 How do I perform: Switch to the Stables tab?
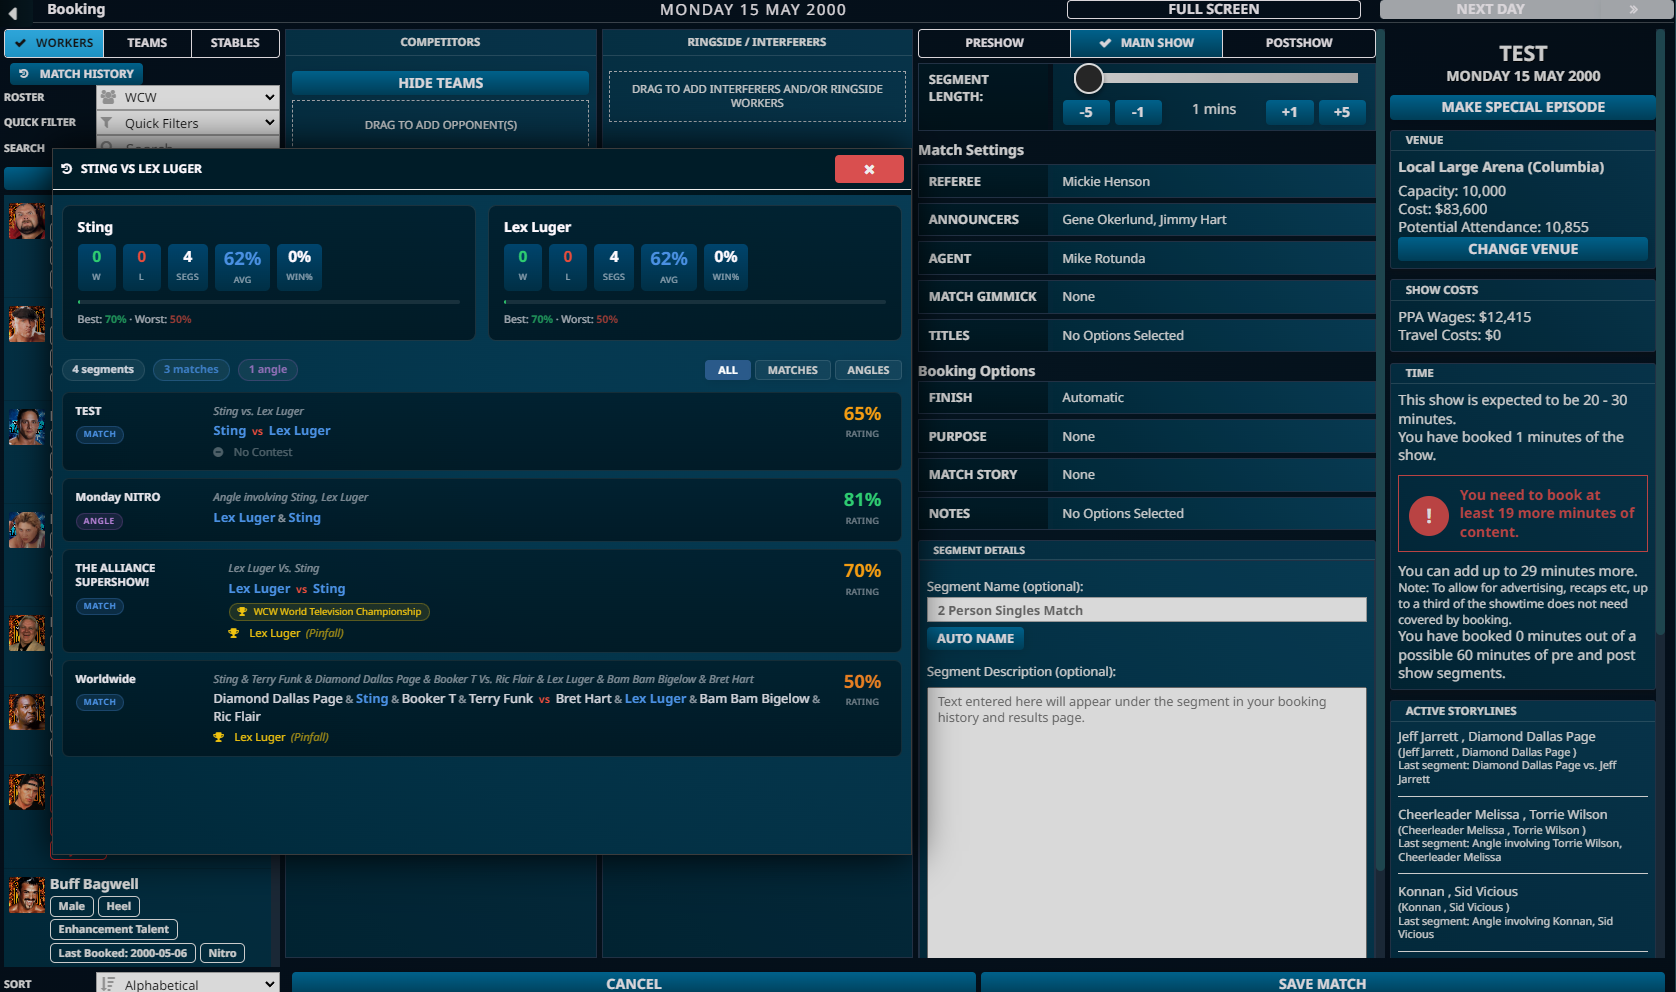(x=235, y=43)
